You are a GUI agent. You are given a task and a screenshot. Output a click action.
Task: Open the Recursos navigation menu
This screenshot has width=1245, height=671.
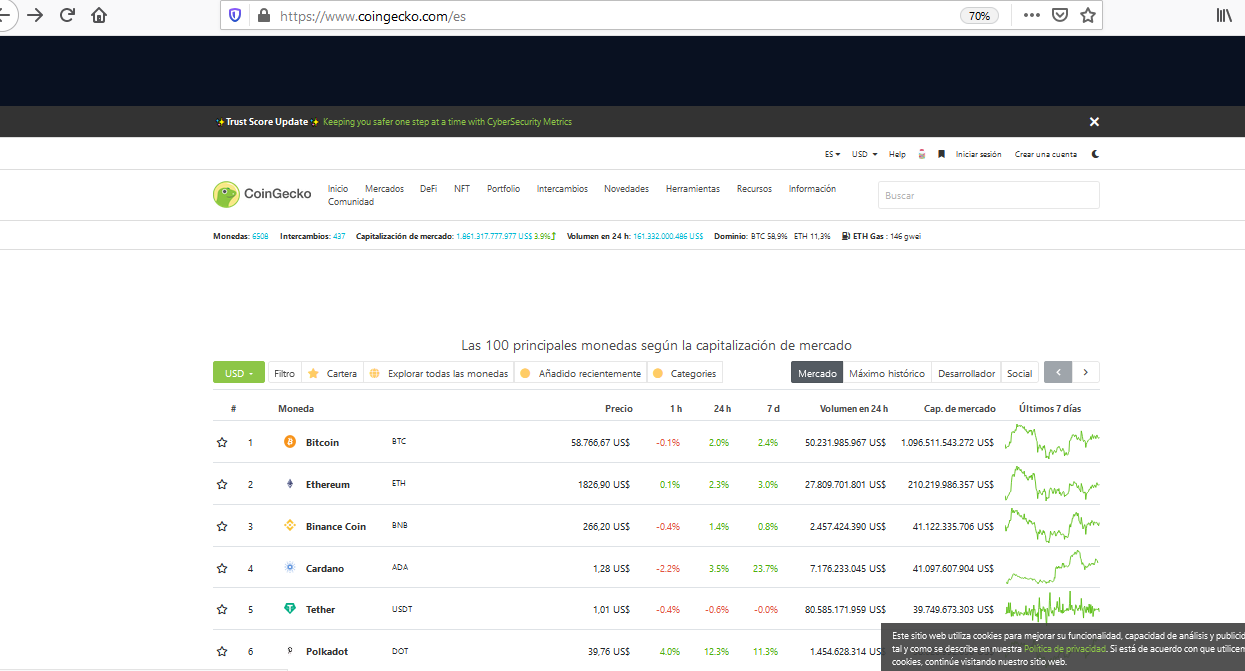(x=754, y=189)
